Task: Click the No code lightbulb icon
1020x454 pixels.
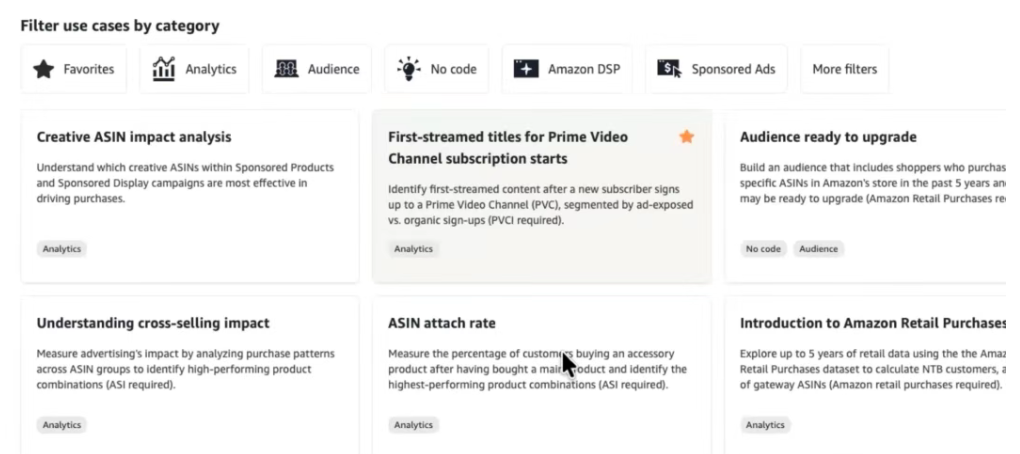Action: 409,69
